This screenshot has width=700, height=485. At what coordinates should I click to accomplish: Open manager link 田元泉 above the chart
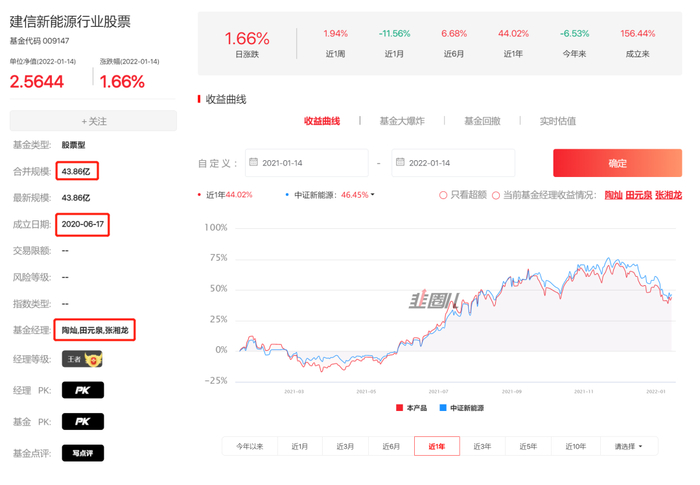(638, 195)
